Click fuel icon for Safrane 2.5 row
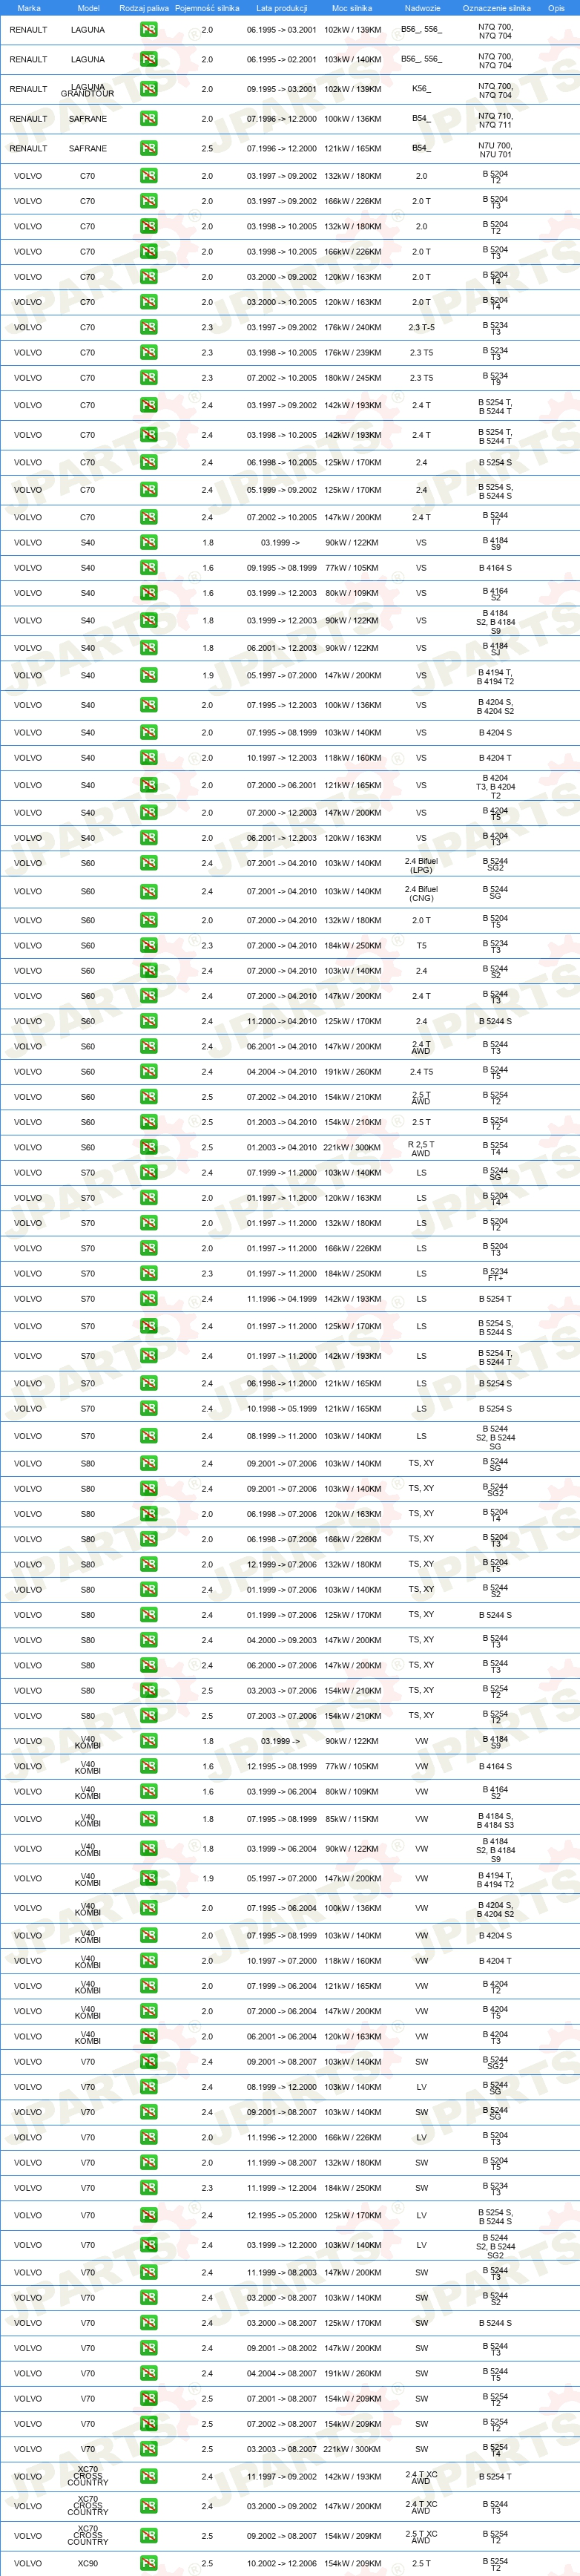 point(148,148)
